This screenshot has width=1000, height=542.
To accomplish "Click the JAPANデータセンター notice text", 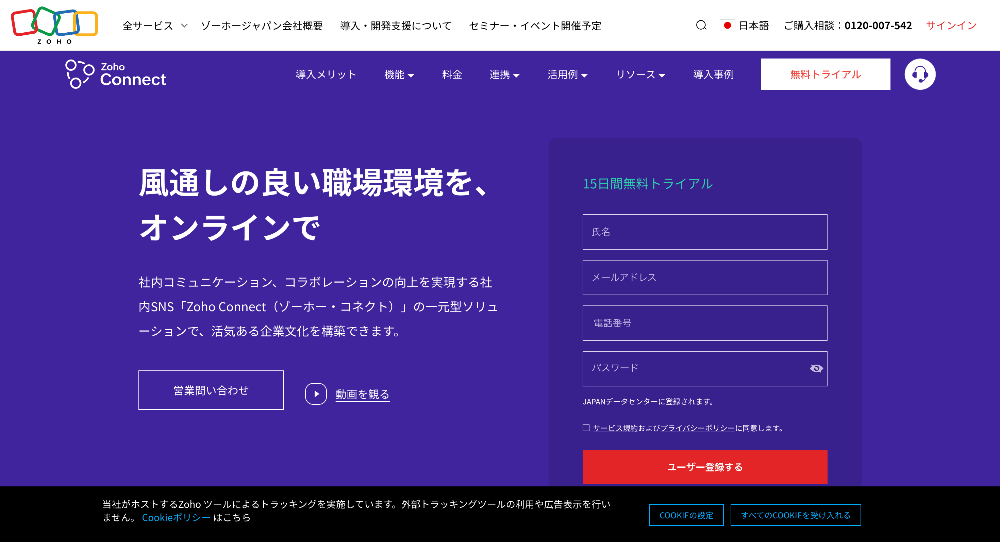I will (x=649, y=402).
